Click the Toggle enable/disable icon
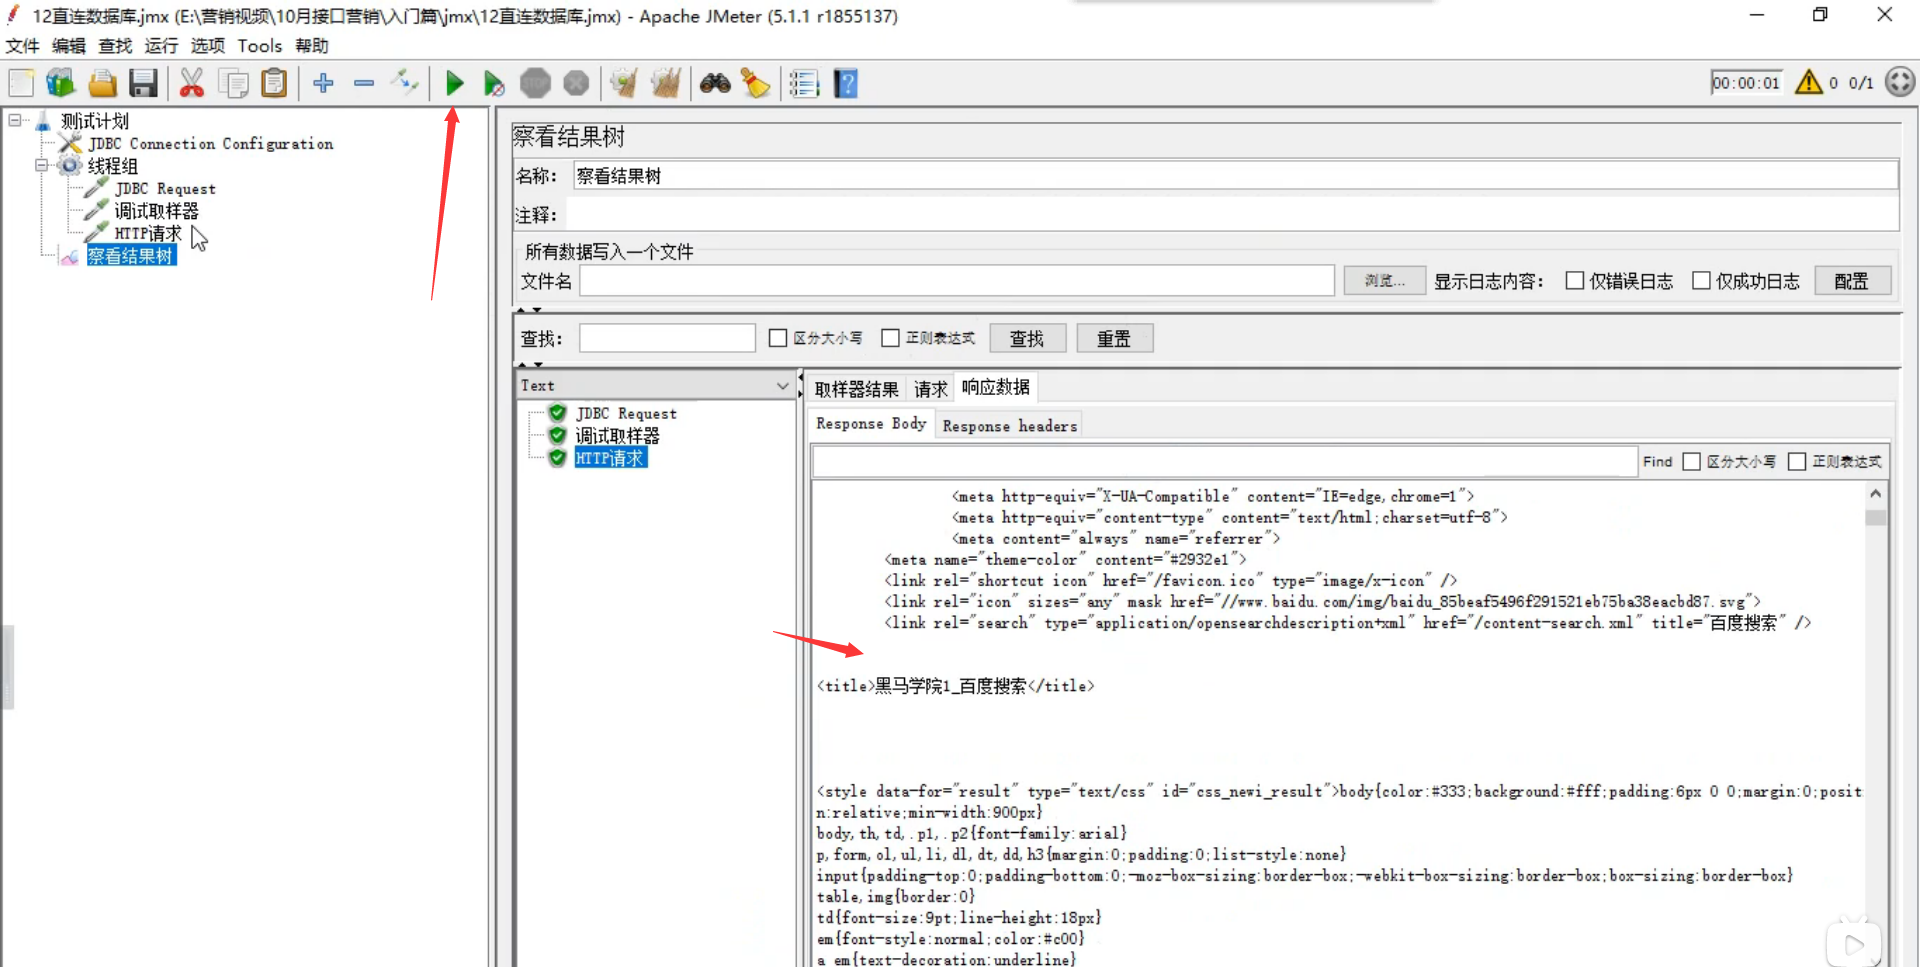Image resolution: width=1920 pixels, height=967 pixels. [x=405, y=83]
